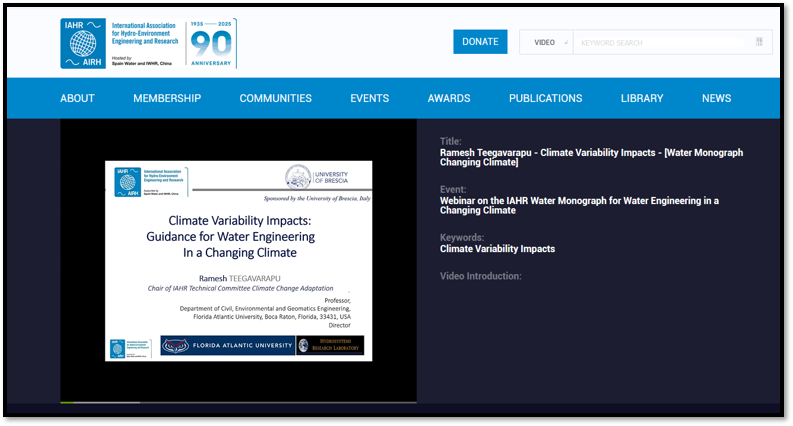Expand the Events navigation menu
793x426 pixels.
pos(369,98)
